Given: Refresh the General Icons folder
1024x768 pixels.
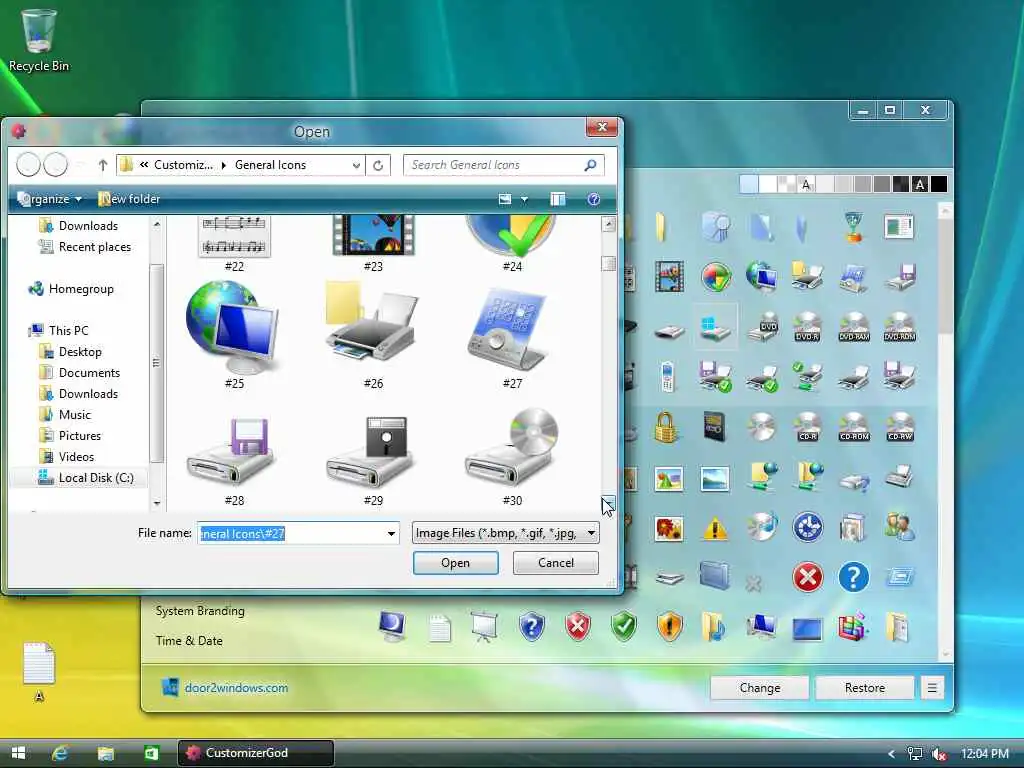Looking at the screenshot, I should [x=378, y=165].
